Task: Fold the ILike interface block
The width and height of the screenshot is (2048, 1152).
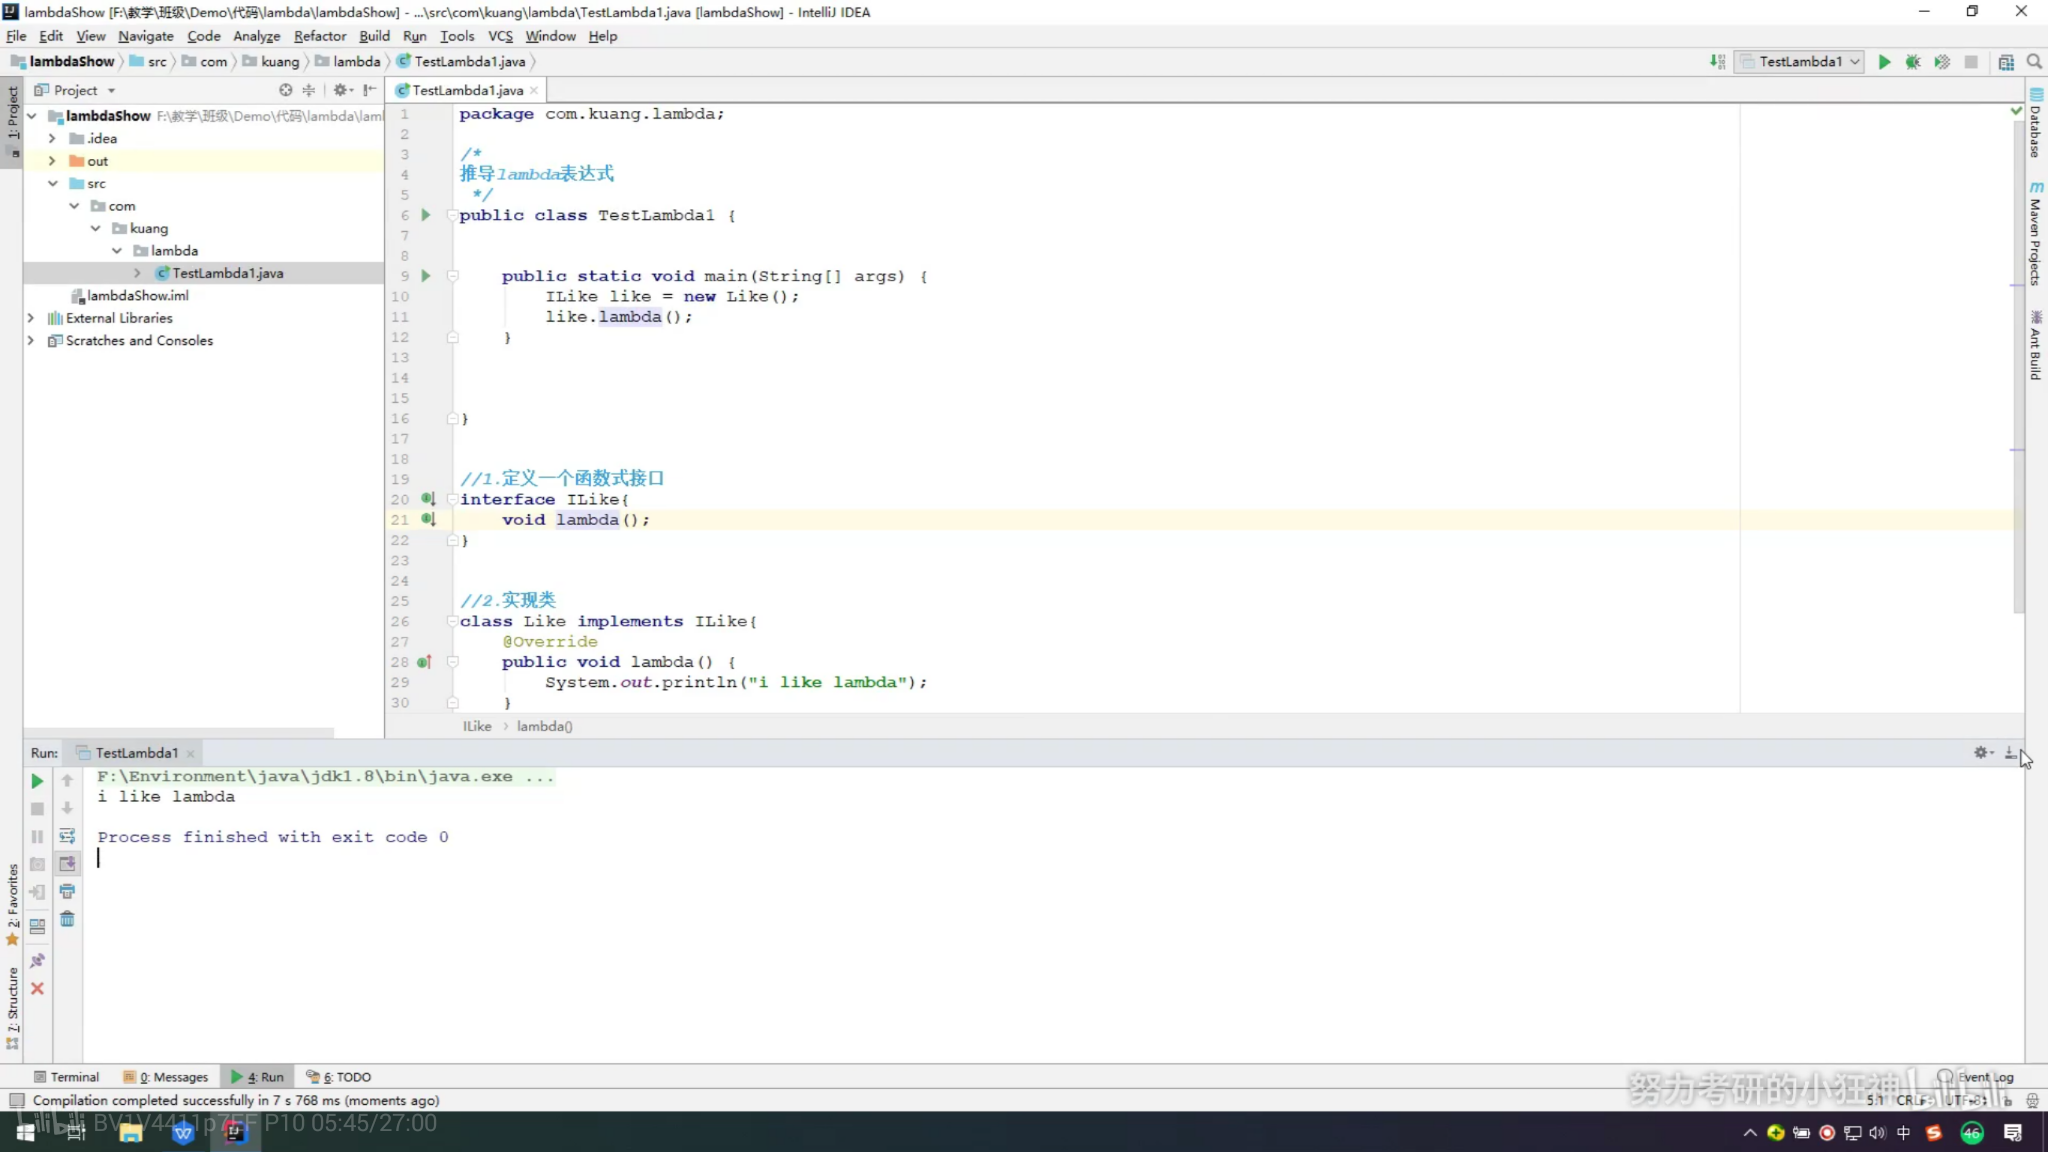Action: coord(452,499)
